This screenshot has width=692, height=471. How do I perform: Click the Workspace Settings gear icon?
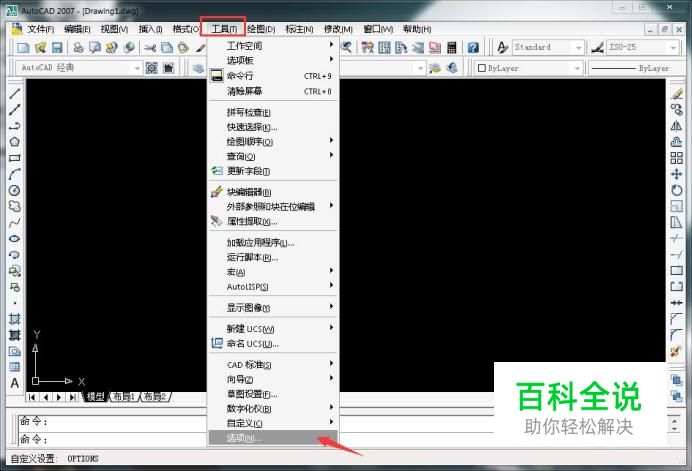[152, 68]
